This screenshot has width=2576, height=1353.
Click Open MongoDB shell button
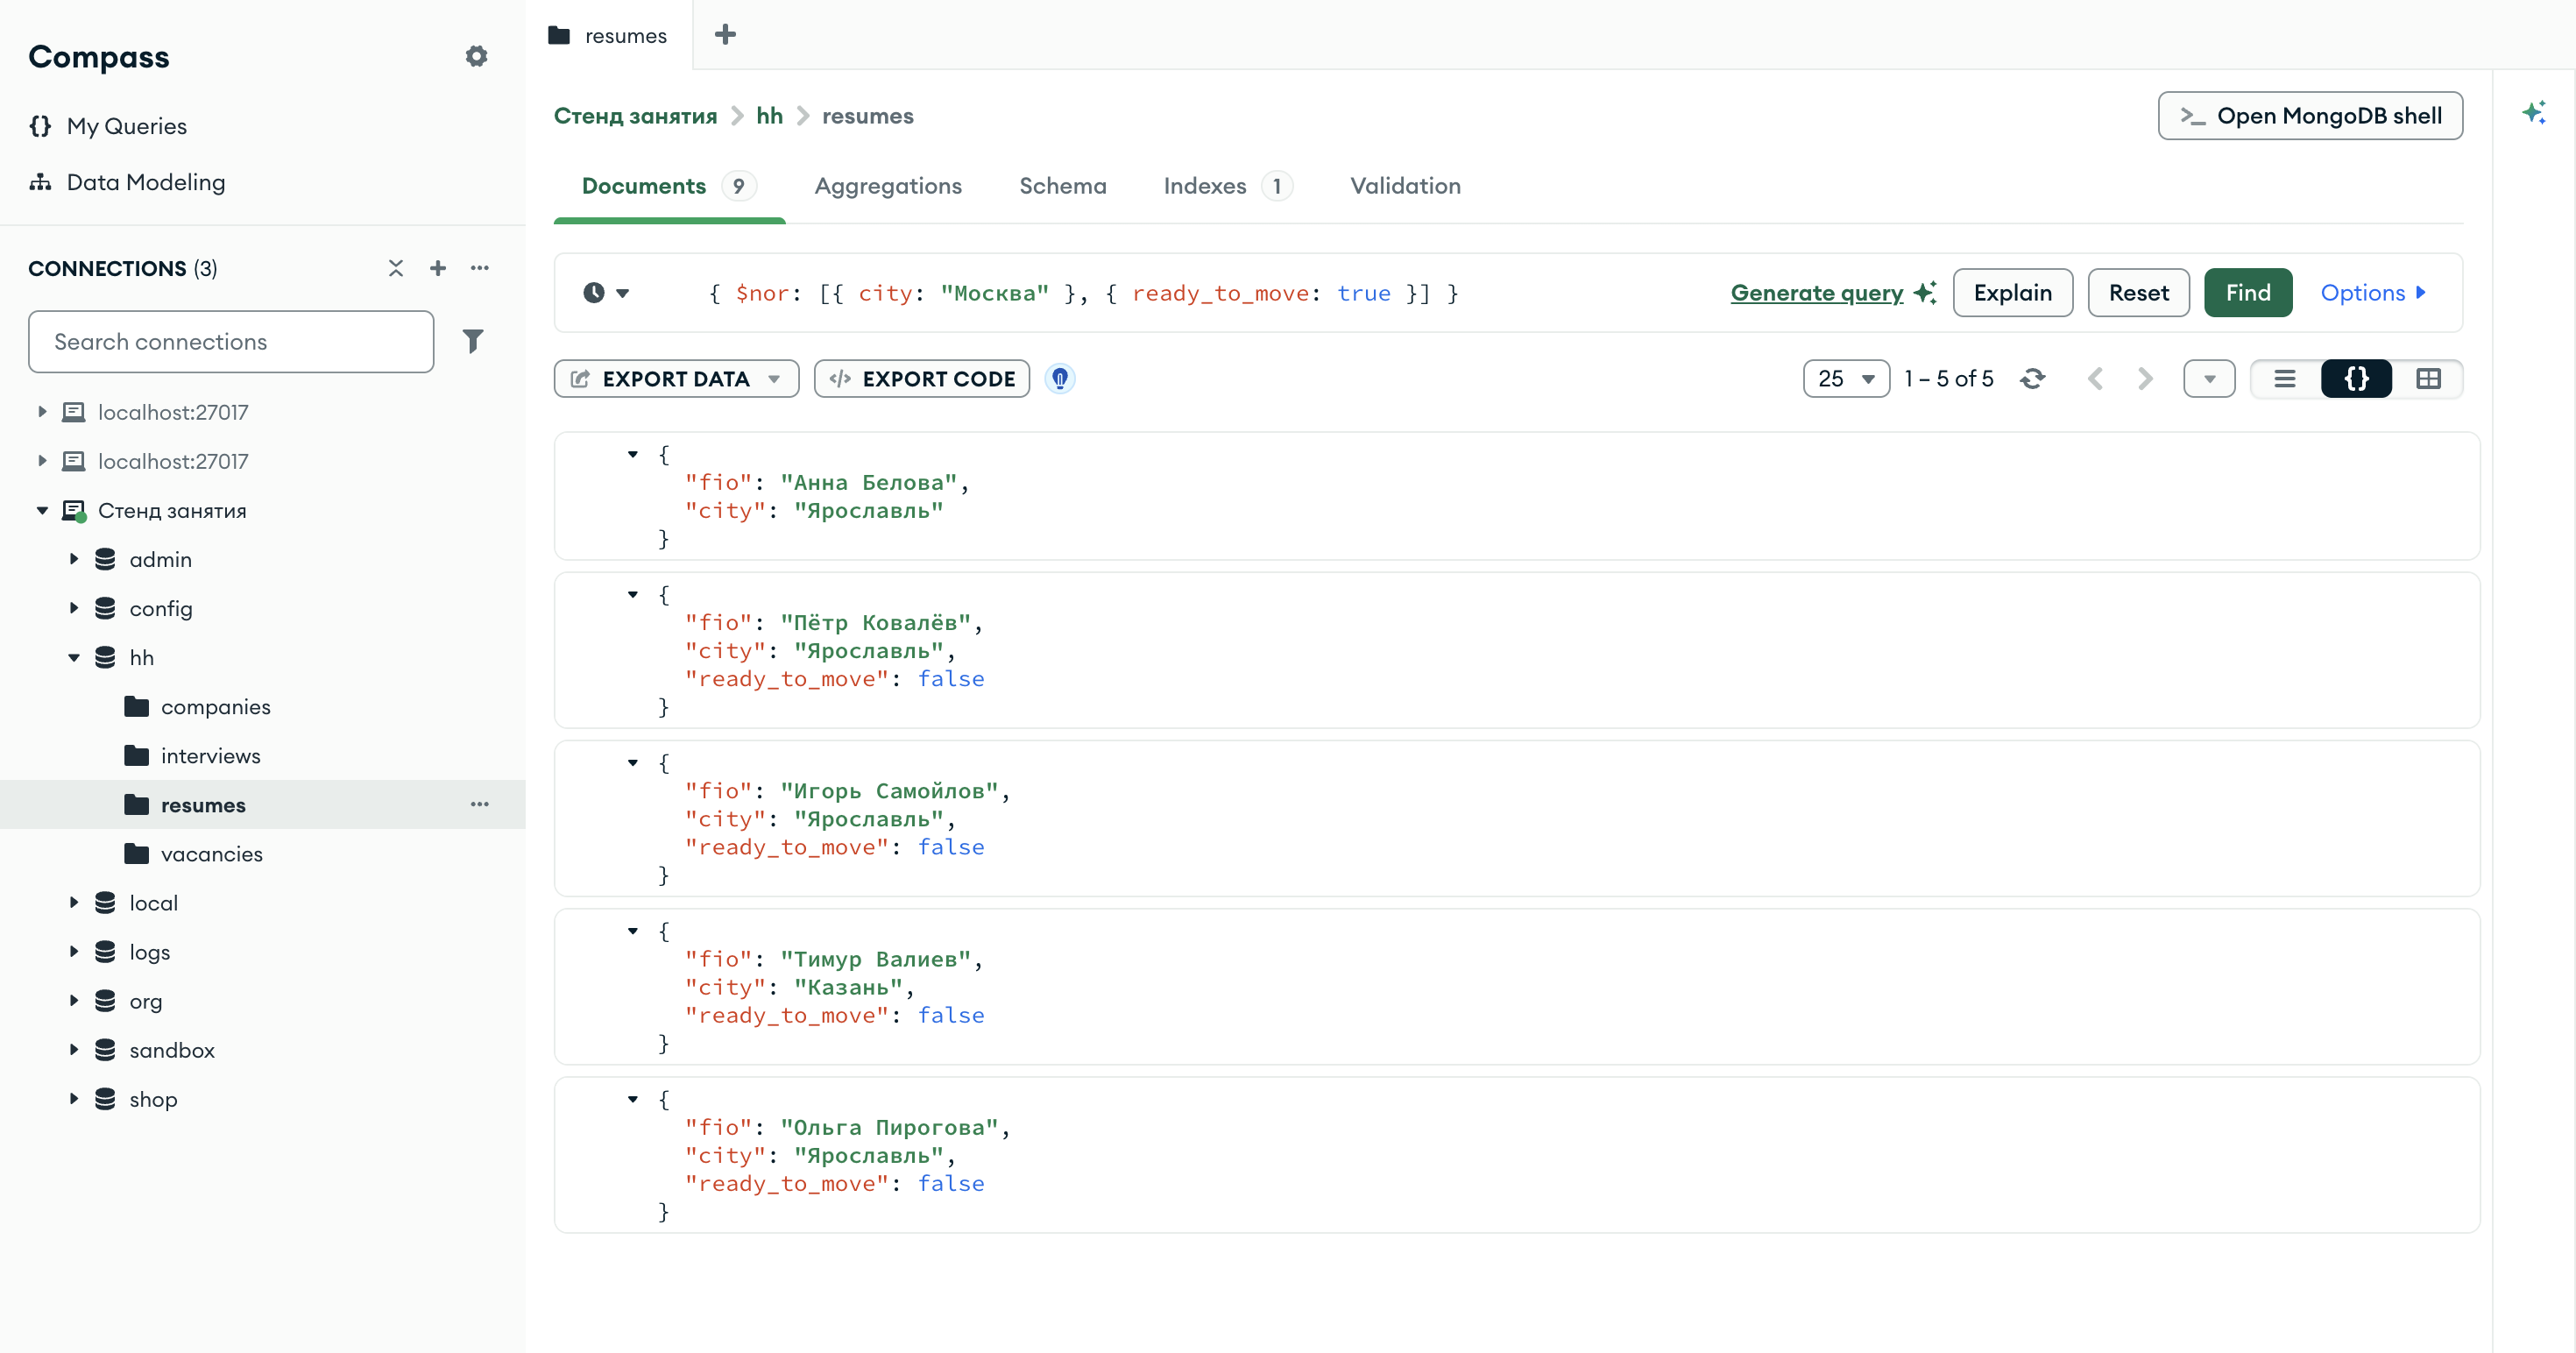2310,116
